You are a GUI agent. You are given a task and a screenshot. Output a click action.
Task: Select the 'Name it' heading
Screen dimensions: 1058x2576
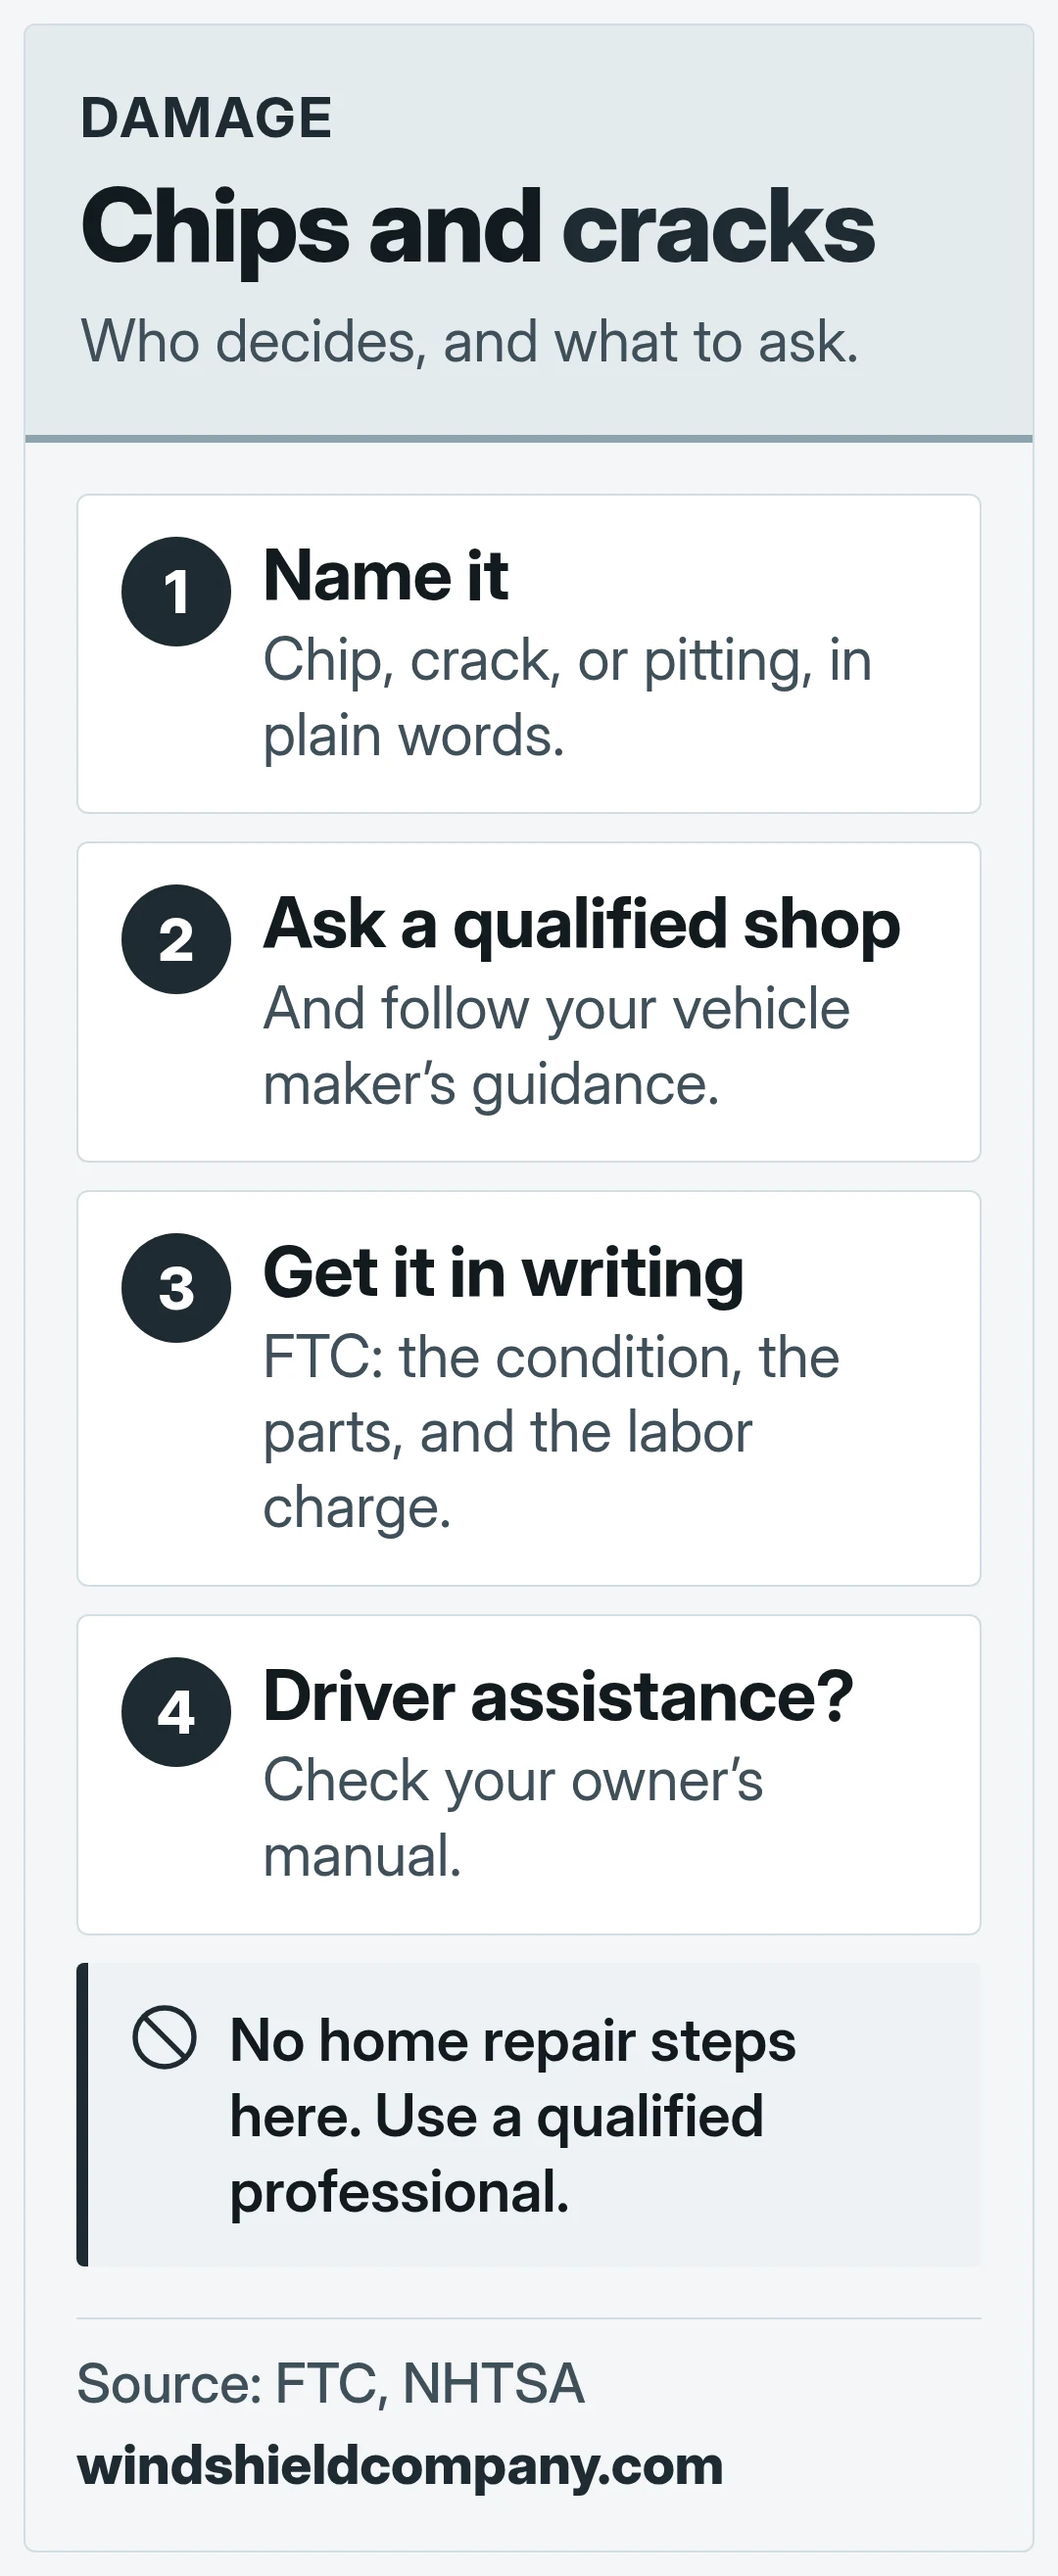[386, 576]
